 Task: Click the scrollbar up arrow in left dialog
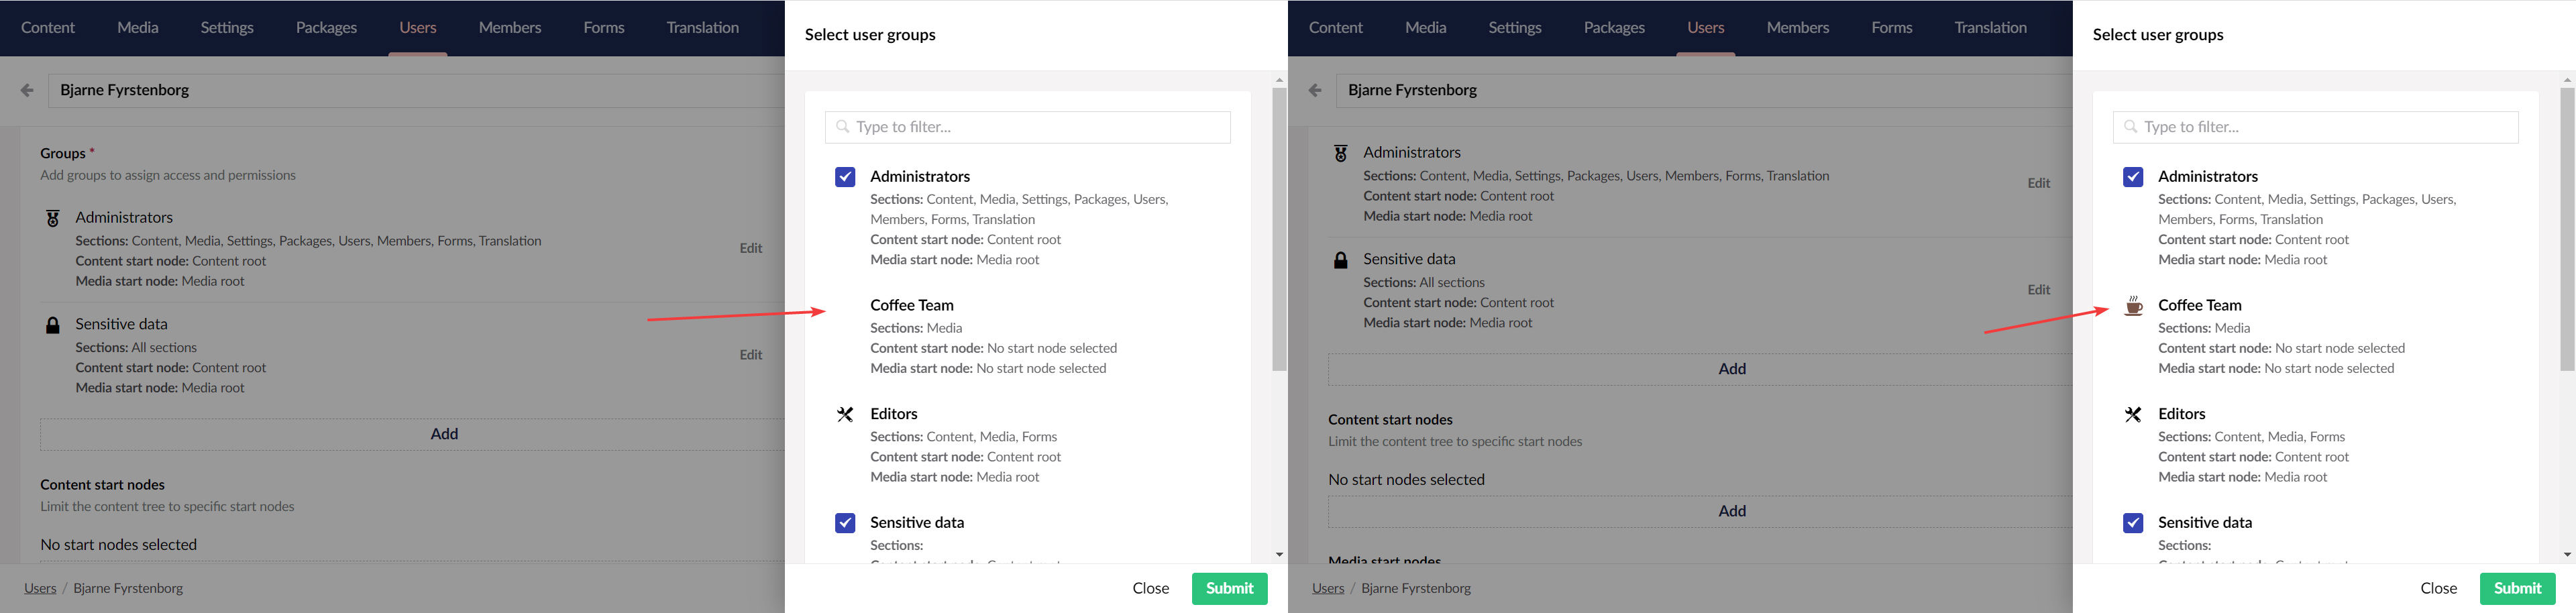tap(1279, 79)
